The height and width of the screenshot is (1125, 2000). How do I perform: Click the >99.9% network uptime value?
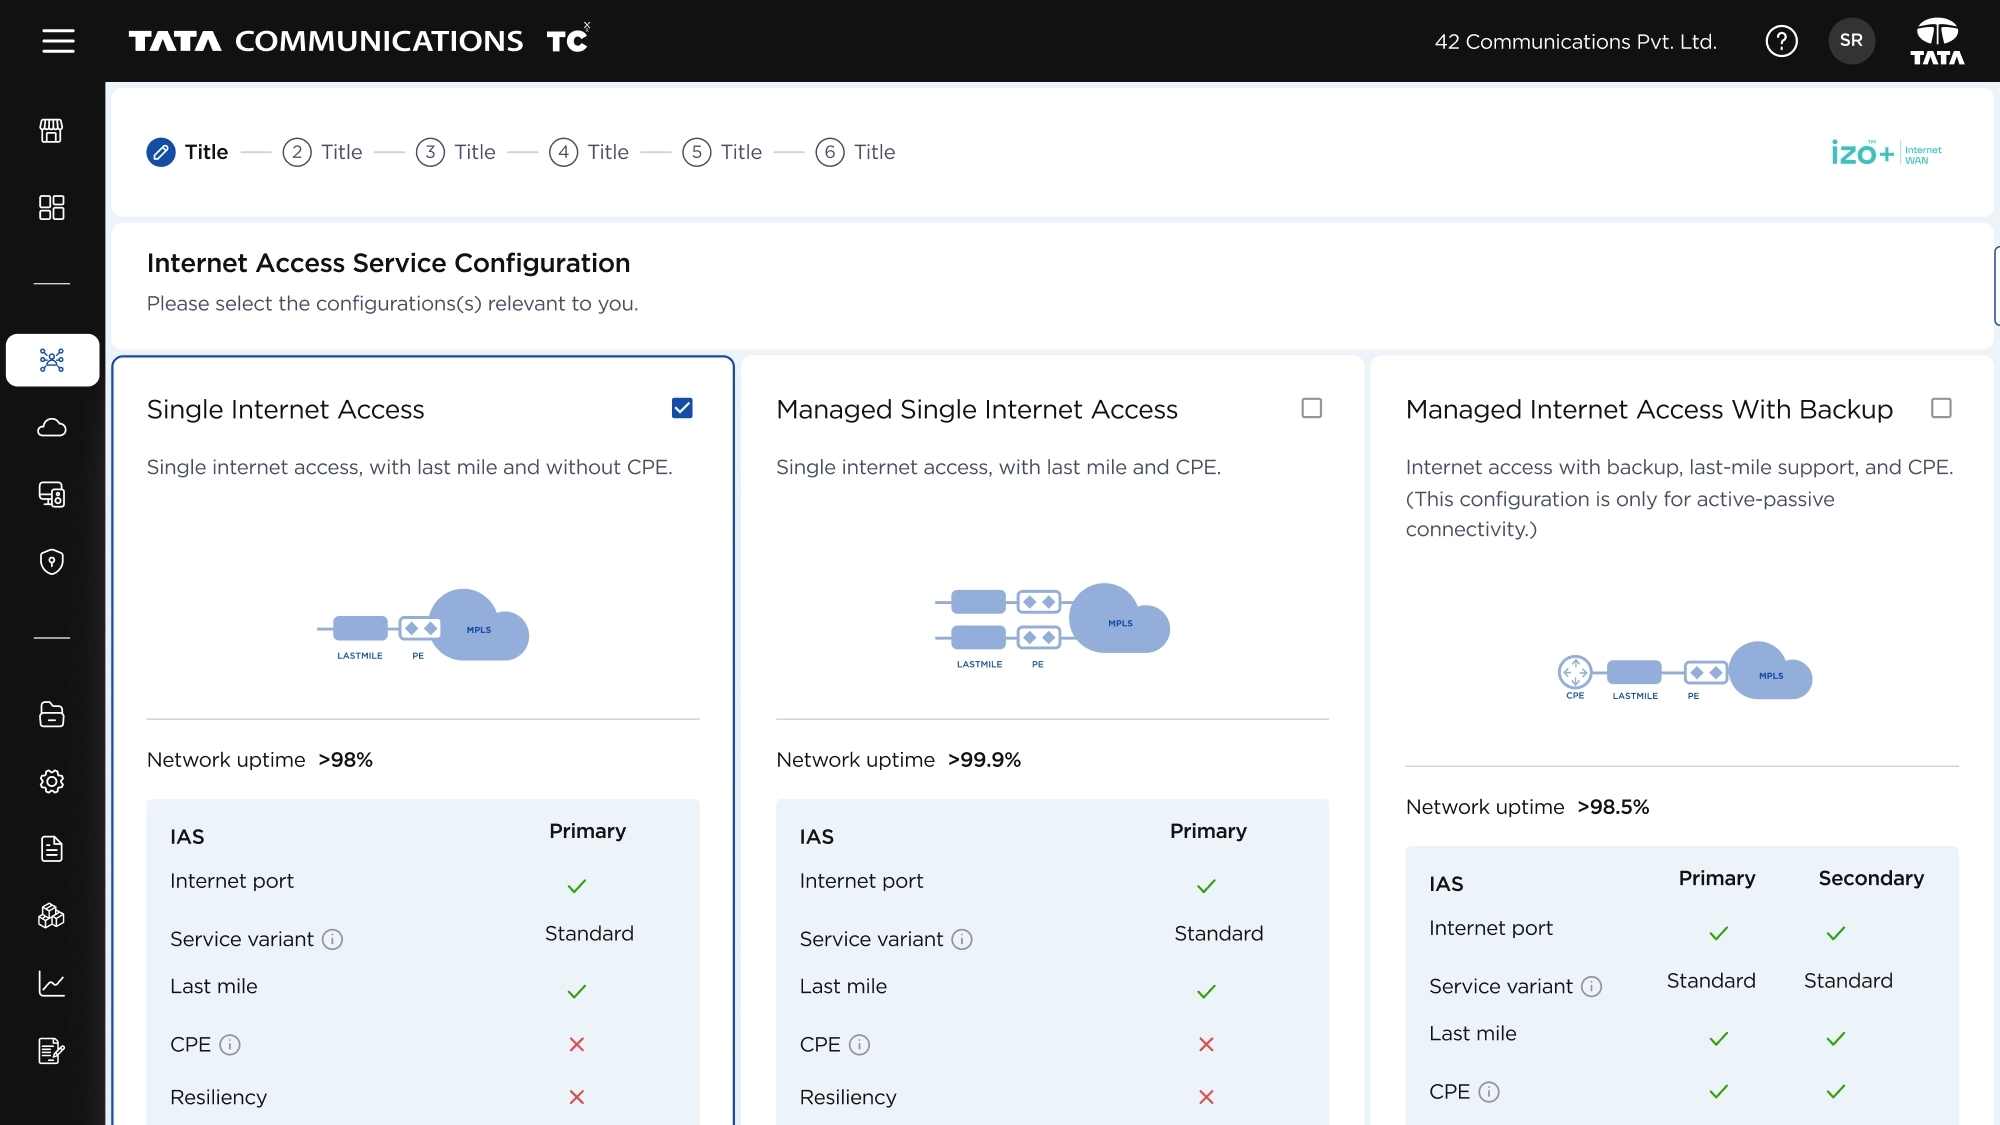pyautogui.click(x=985, y=760)
